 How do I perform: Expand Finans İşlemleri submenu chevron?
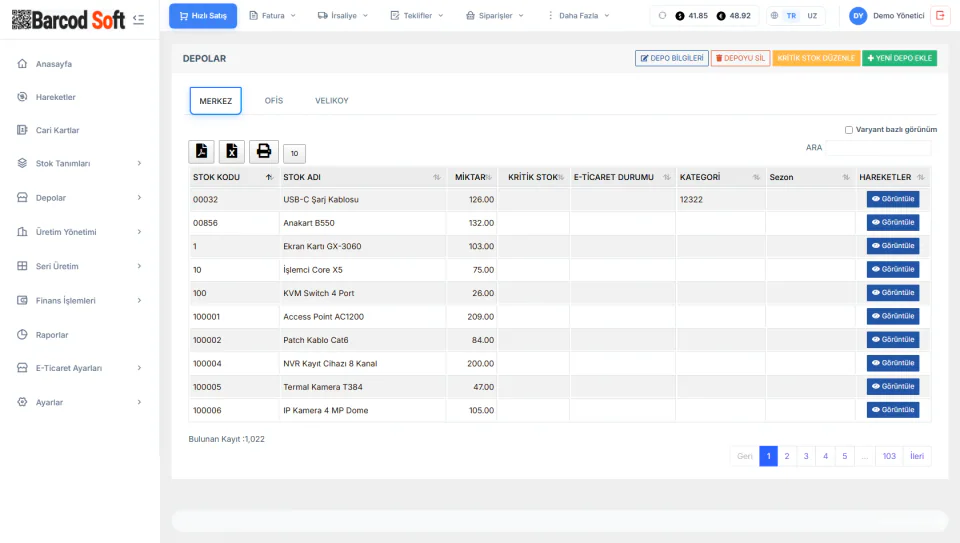pos(140,301)
